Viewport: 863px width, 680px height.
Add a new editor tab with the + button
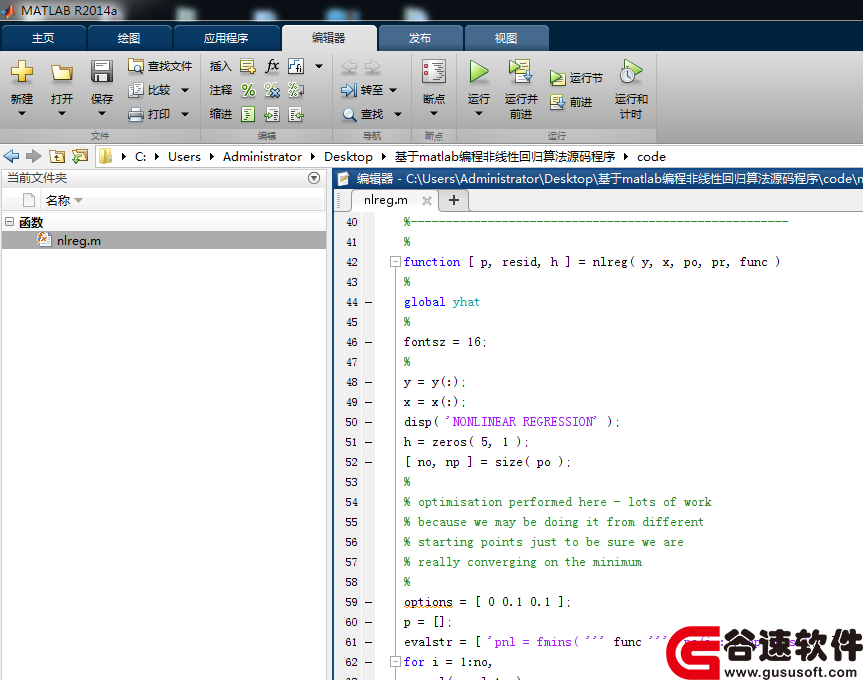click(454, 200)
